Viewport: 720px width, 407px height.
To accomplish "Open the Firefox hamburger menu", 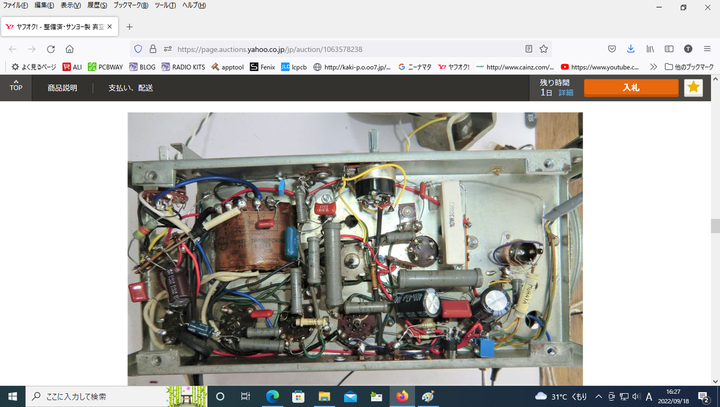I will point(707,48).
